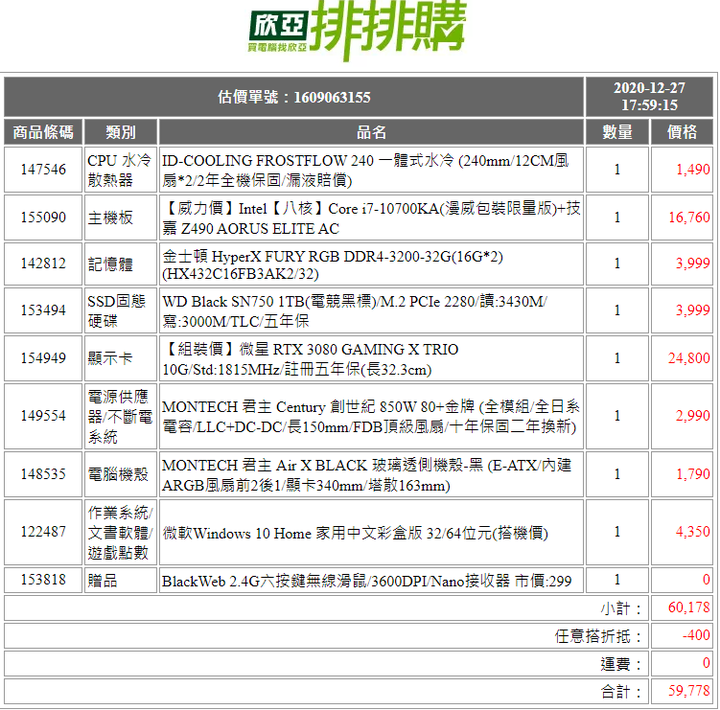Click the price 1,790
Image resolution: width=720 pixels, height=710 pixels.
(692, 474)
